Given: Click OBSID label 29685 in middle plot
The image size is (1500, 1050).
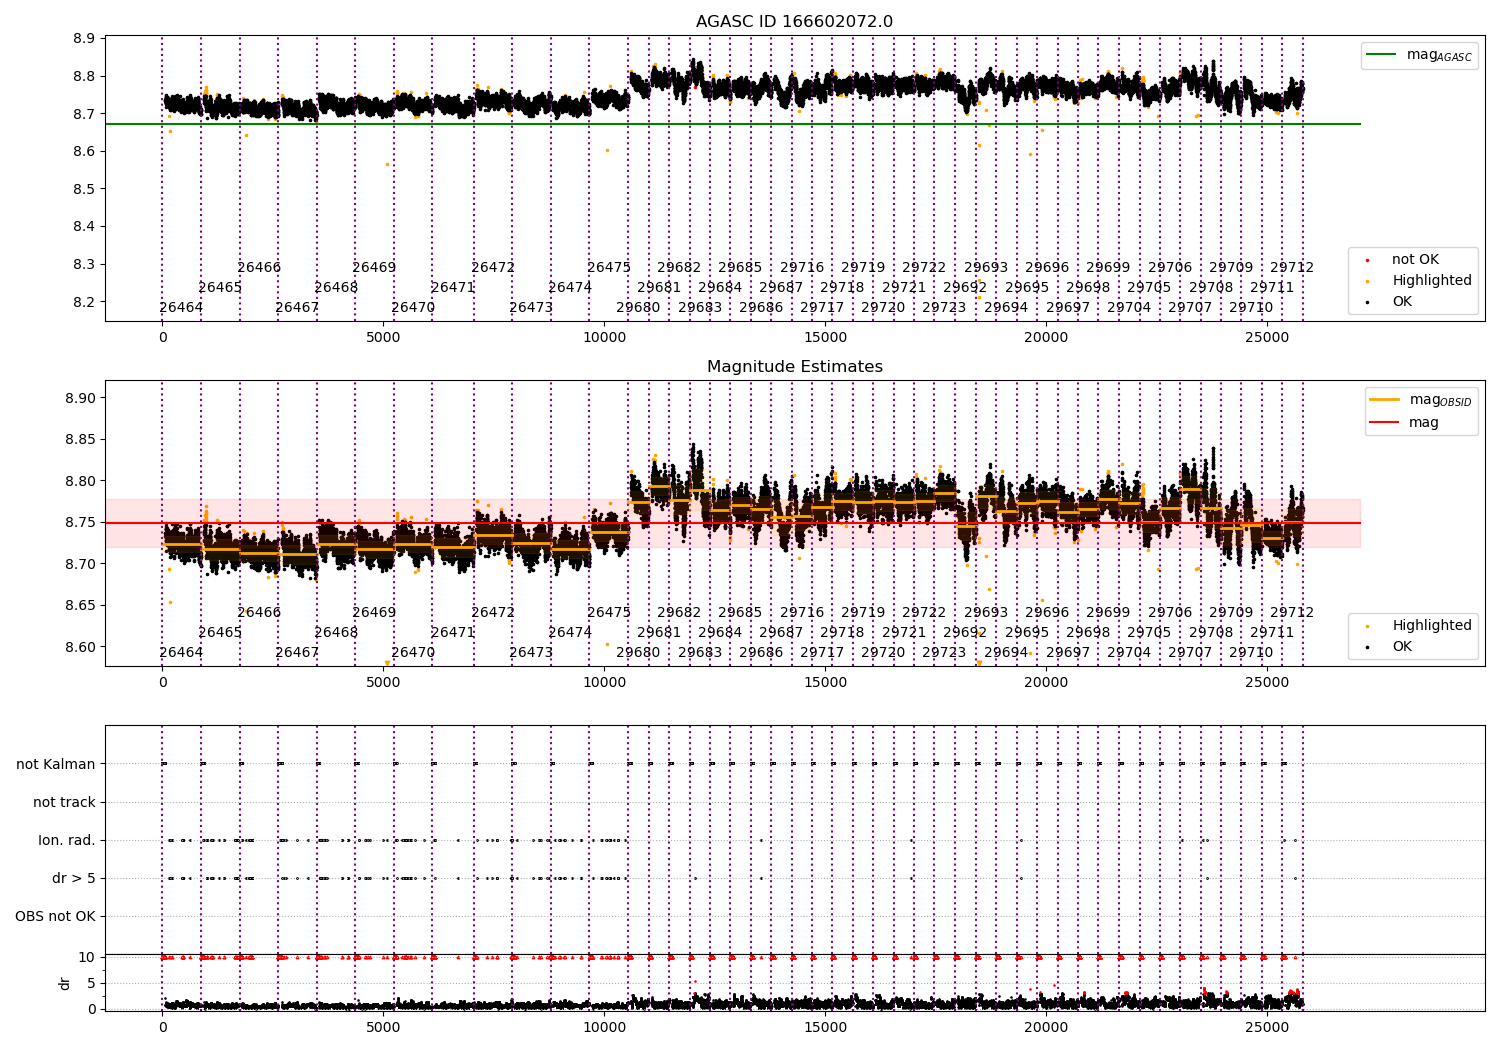Looking at the screenshot, I should click(x=740, y=613).
